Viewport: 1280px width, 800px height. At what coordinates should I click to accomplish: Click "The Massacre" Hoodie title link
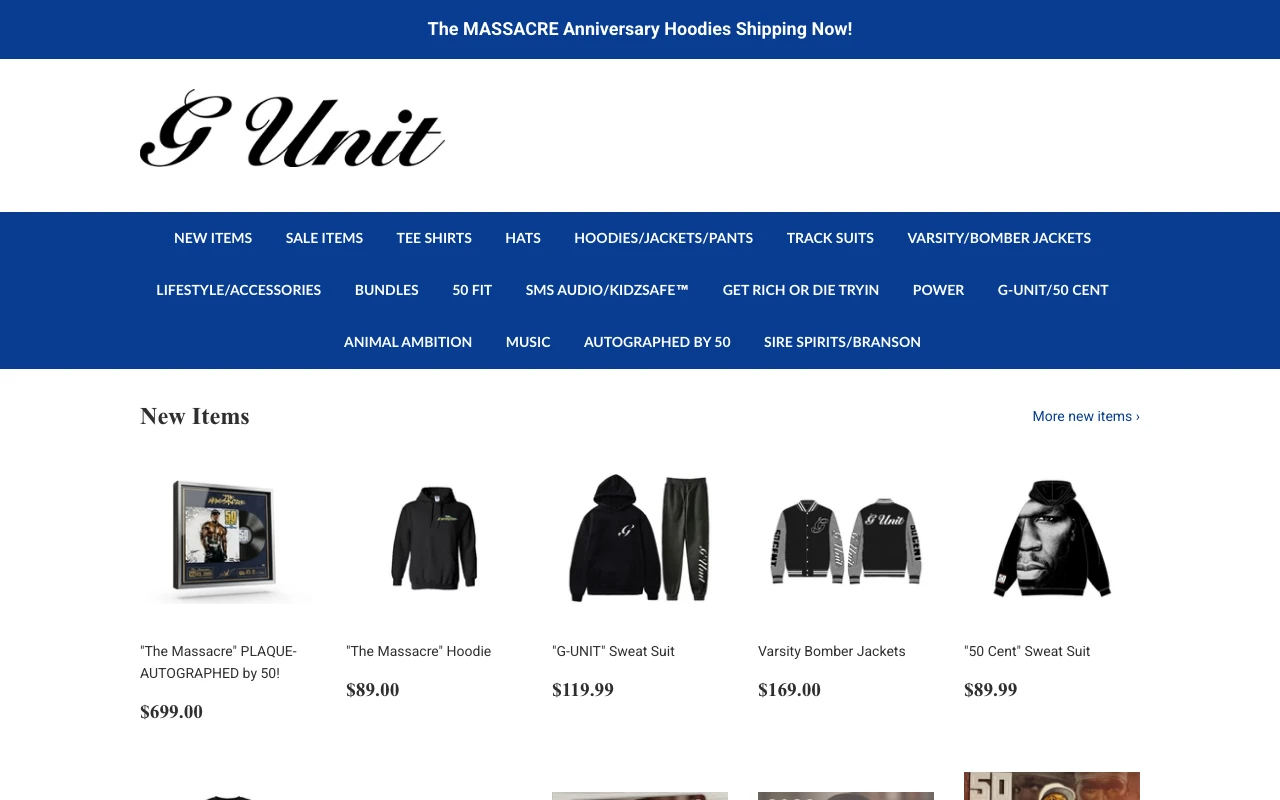click(x=419, y=651)
